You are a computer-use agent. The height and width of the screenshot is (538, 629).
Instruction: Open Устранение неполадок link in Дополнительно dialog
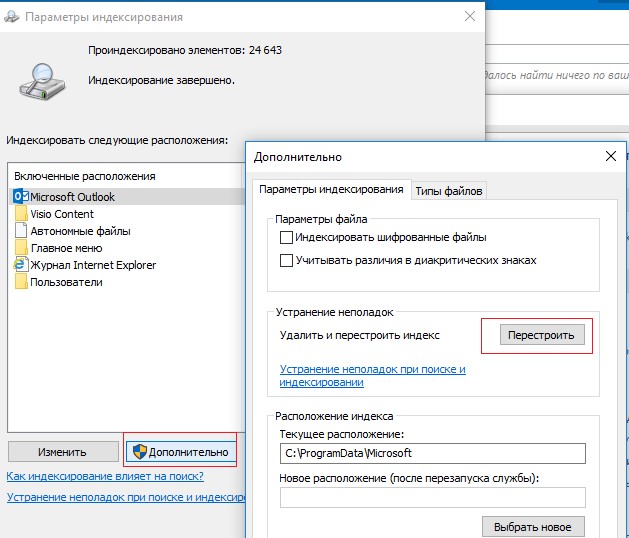pyautogui.click(x=372, y=376)
